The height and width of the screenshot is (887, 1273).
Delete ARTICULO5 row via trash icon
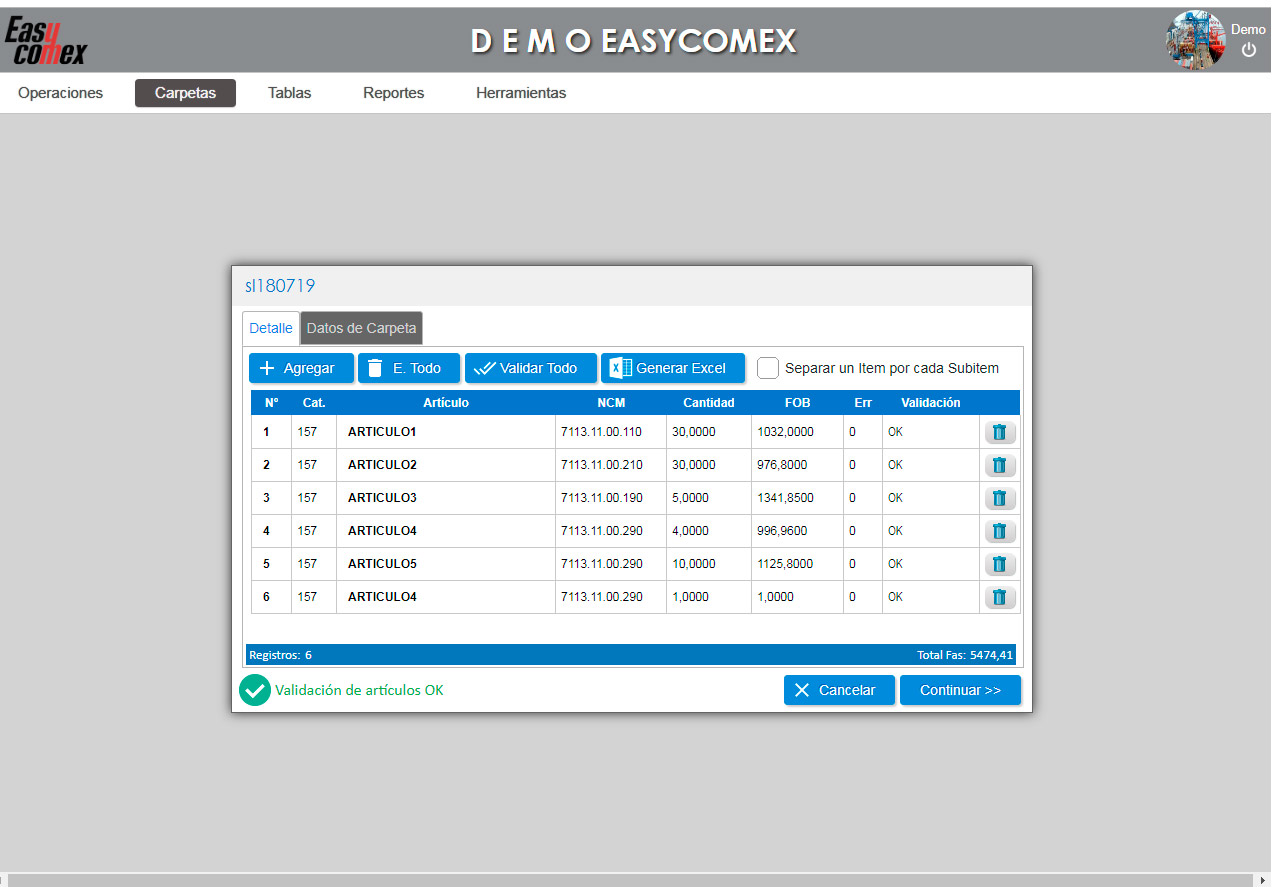(1000, 564)
